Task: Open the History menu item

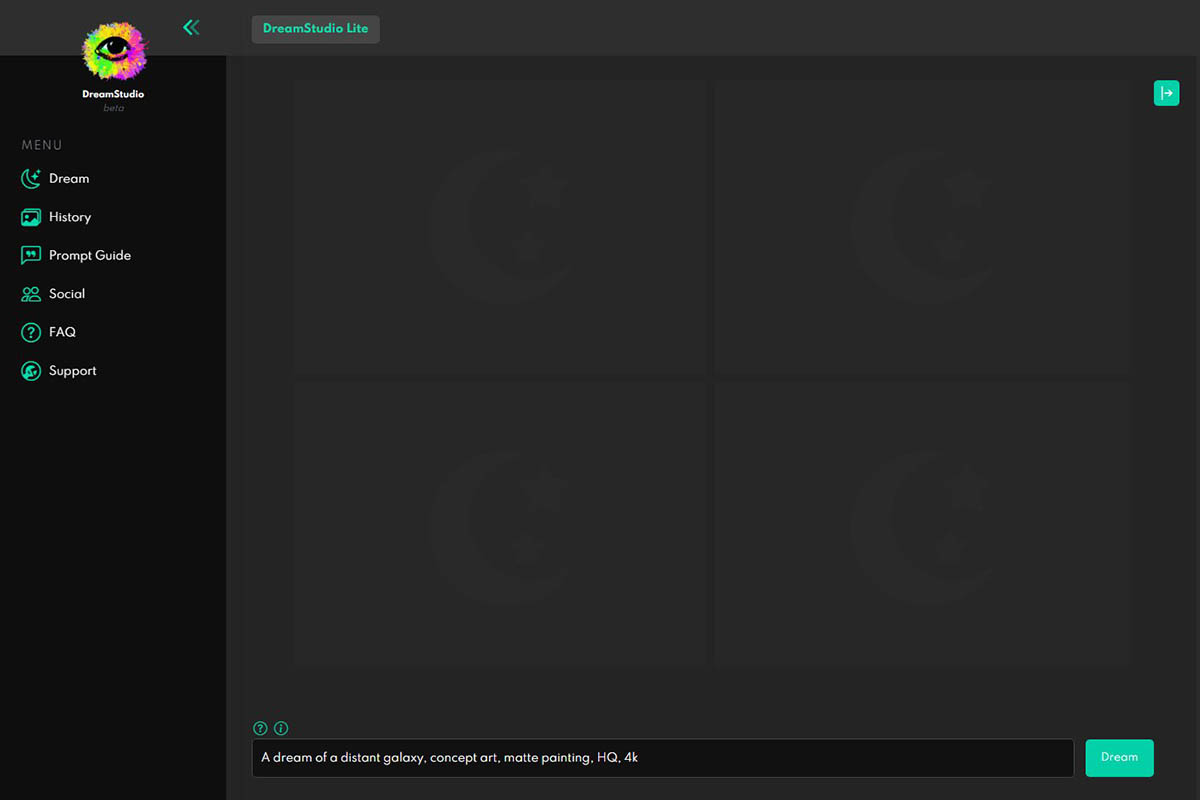Action: coord(70,217)
